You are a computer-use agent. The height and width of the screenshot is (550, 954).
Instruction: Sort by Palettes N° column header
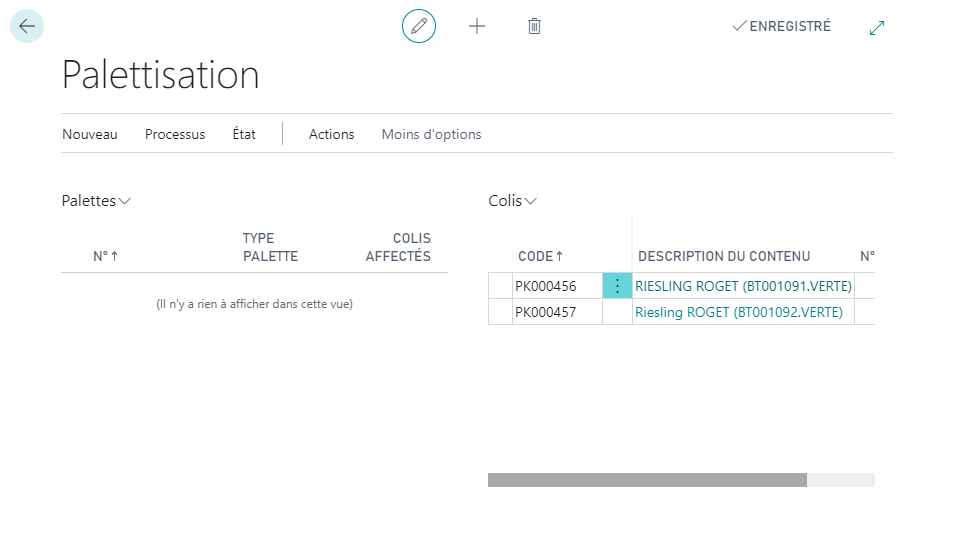(105, 256)
